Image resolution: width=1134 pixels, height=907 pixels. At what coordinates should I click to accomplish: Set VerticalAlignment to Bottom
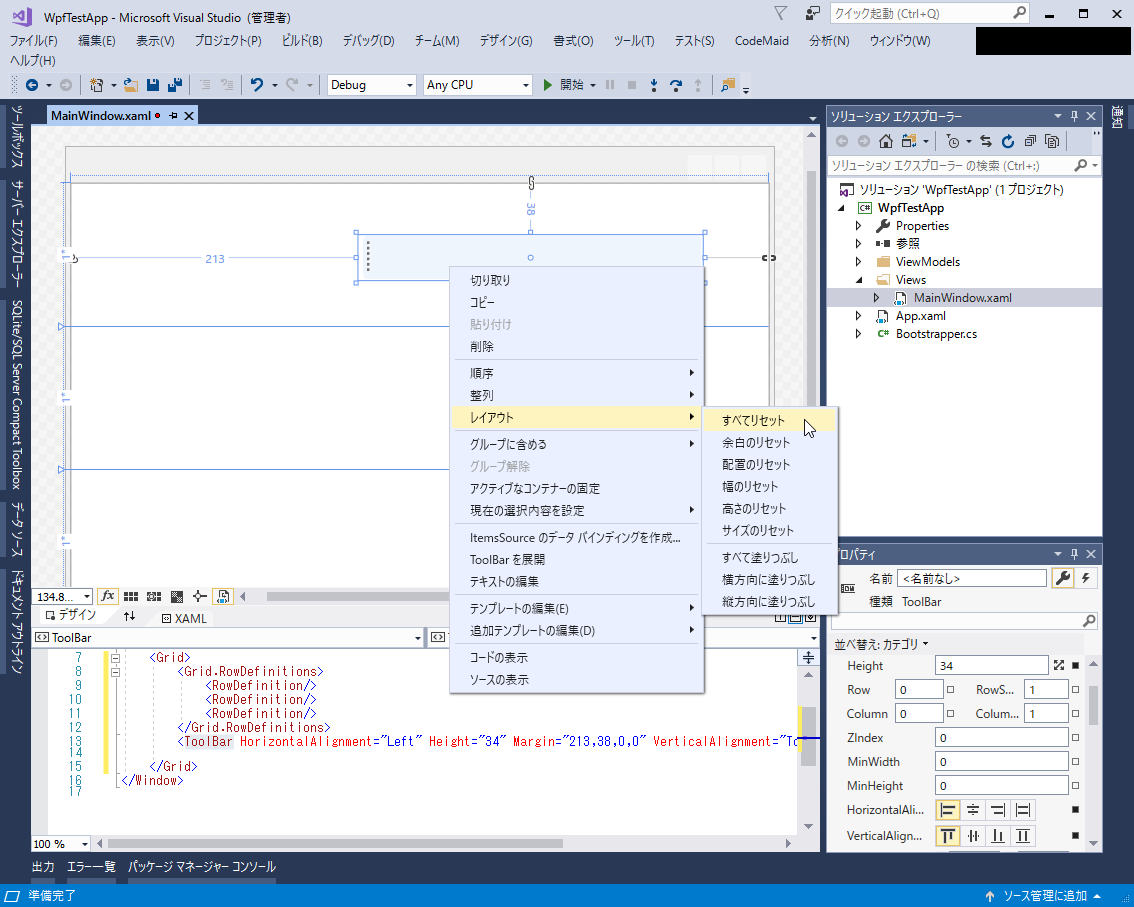(x=998, y=836)
